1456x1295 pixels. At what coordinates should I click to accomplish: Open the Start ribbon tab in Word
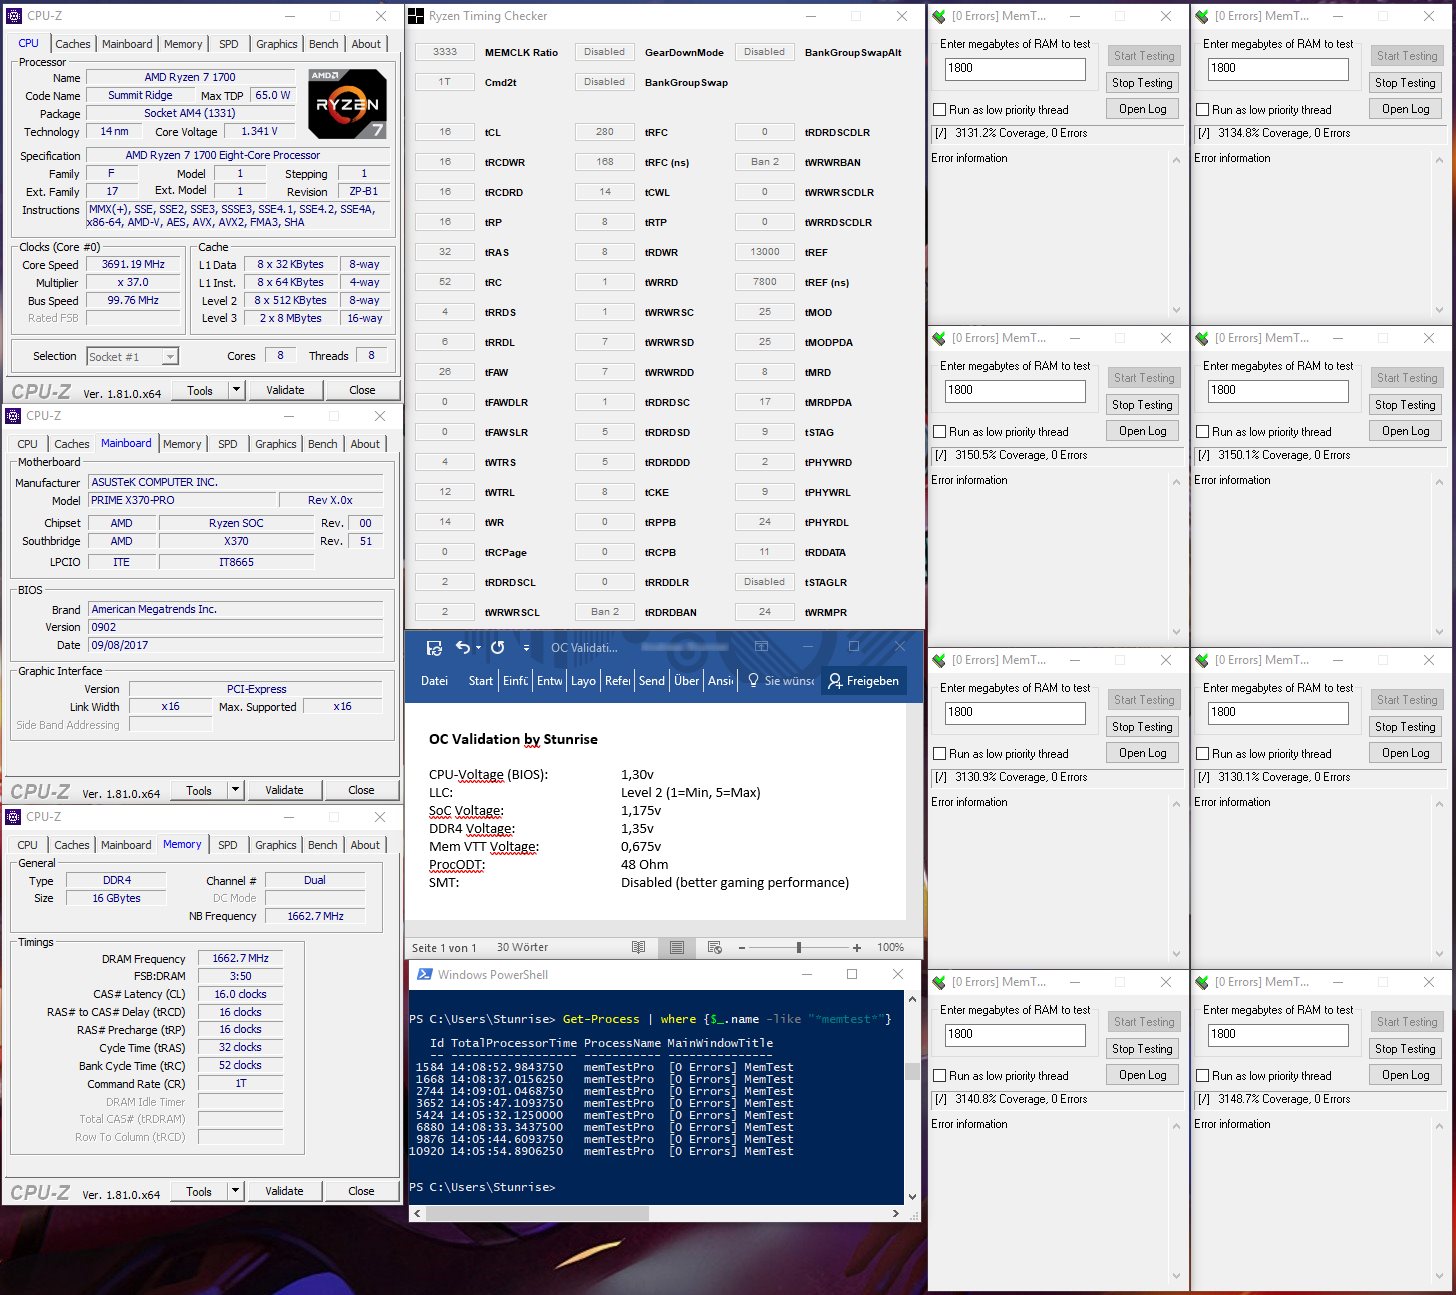tap(481, 681)
